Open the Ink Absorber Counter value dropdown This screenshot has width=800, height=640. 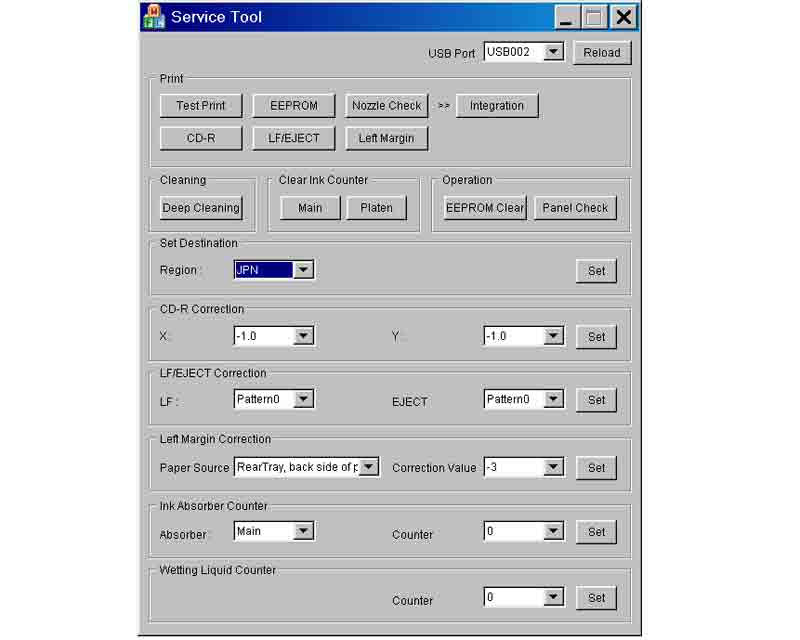523,531
